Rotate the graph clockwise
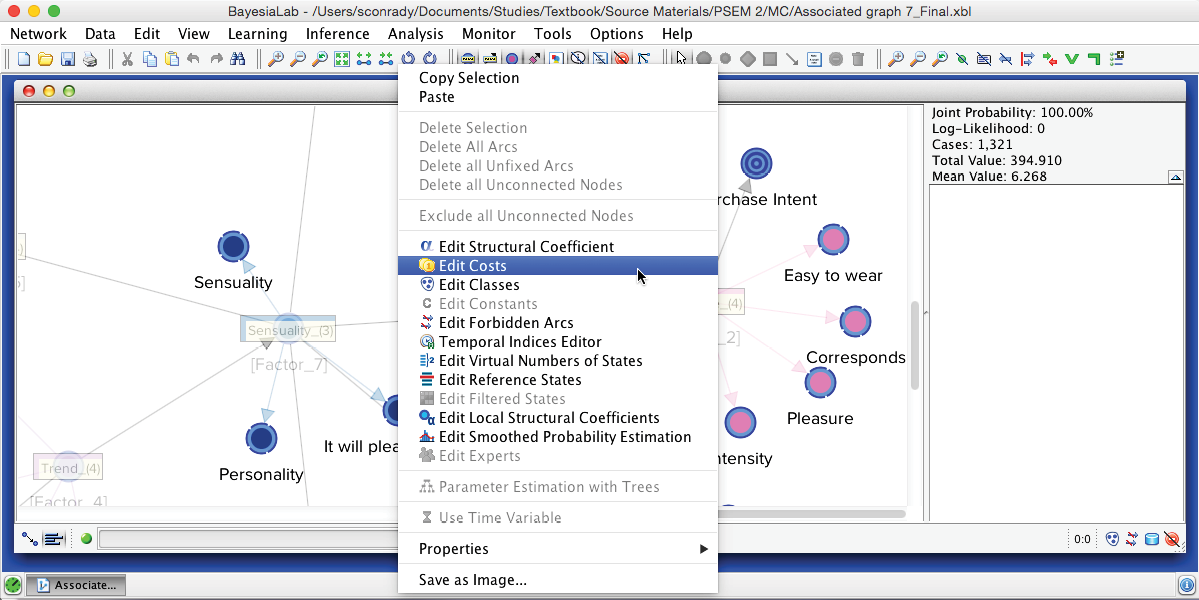The width and height of the screenshot is (1199, 600). (430, 59)
